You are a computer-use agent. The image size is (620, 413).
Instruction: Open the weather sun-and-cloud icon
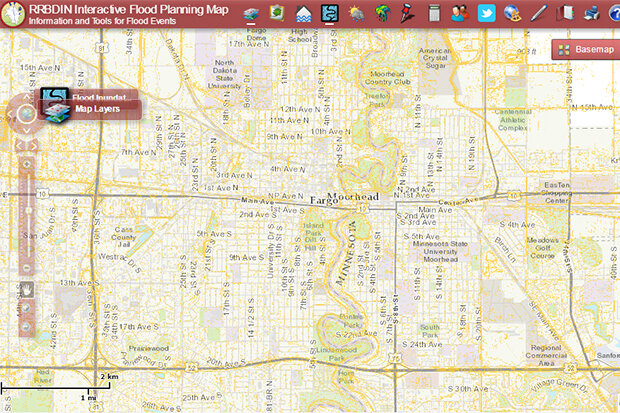coord(356,13)
